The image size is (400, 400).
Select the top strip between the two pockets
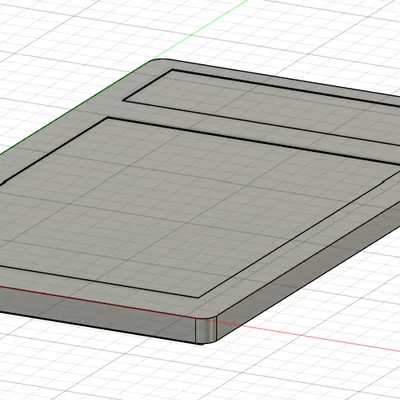click(x=253, y=132)
